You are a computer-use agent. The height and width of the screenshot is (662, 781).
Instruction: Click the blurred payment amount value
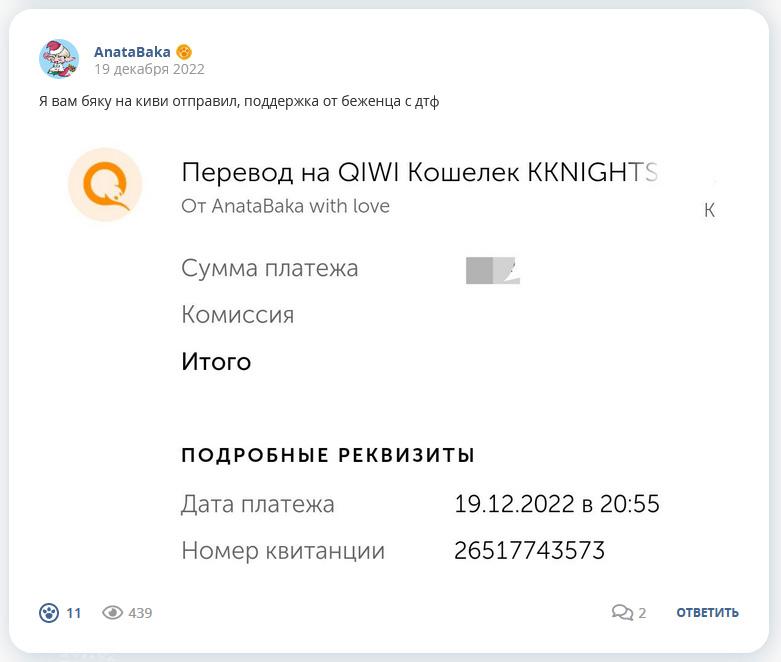[x=493, y=270]
